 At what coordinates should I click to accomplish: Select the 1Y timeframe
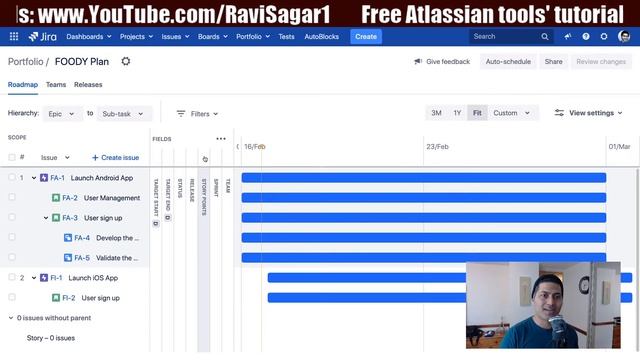coord(457,113)
